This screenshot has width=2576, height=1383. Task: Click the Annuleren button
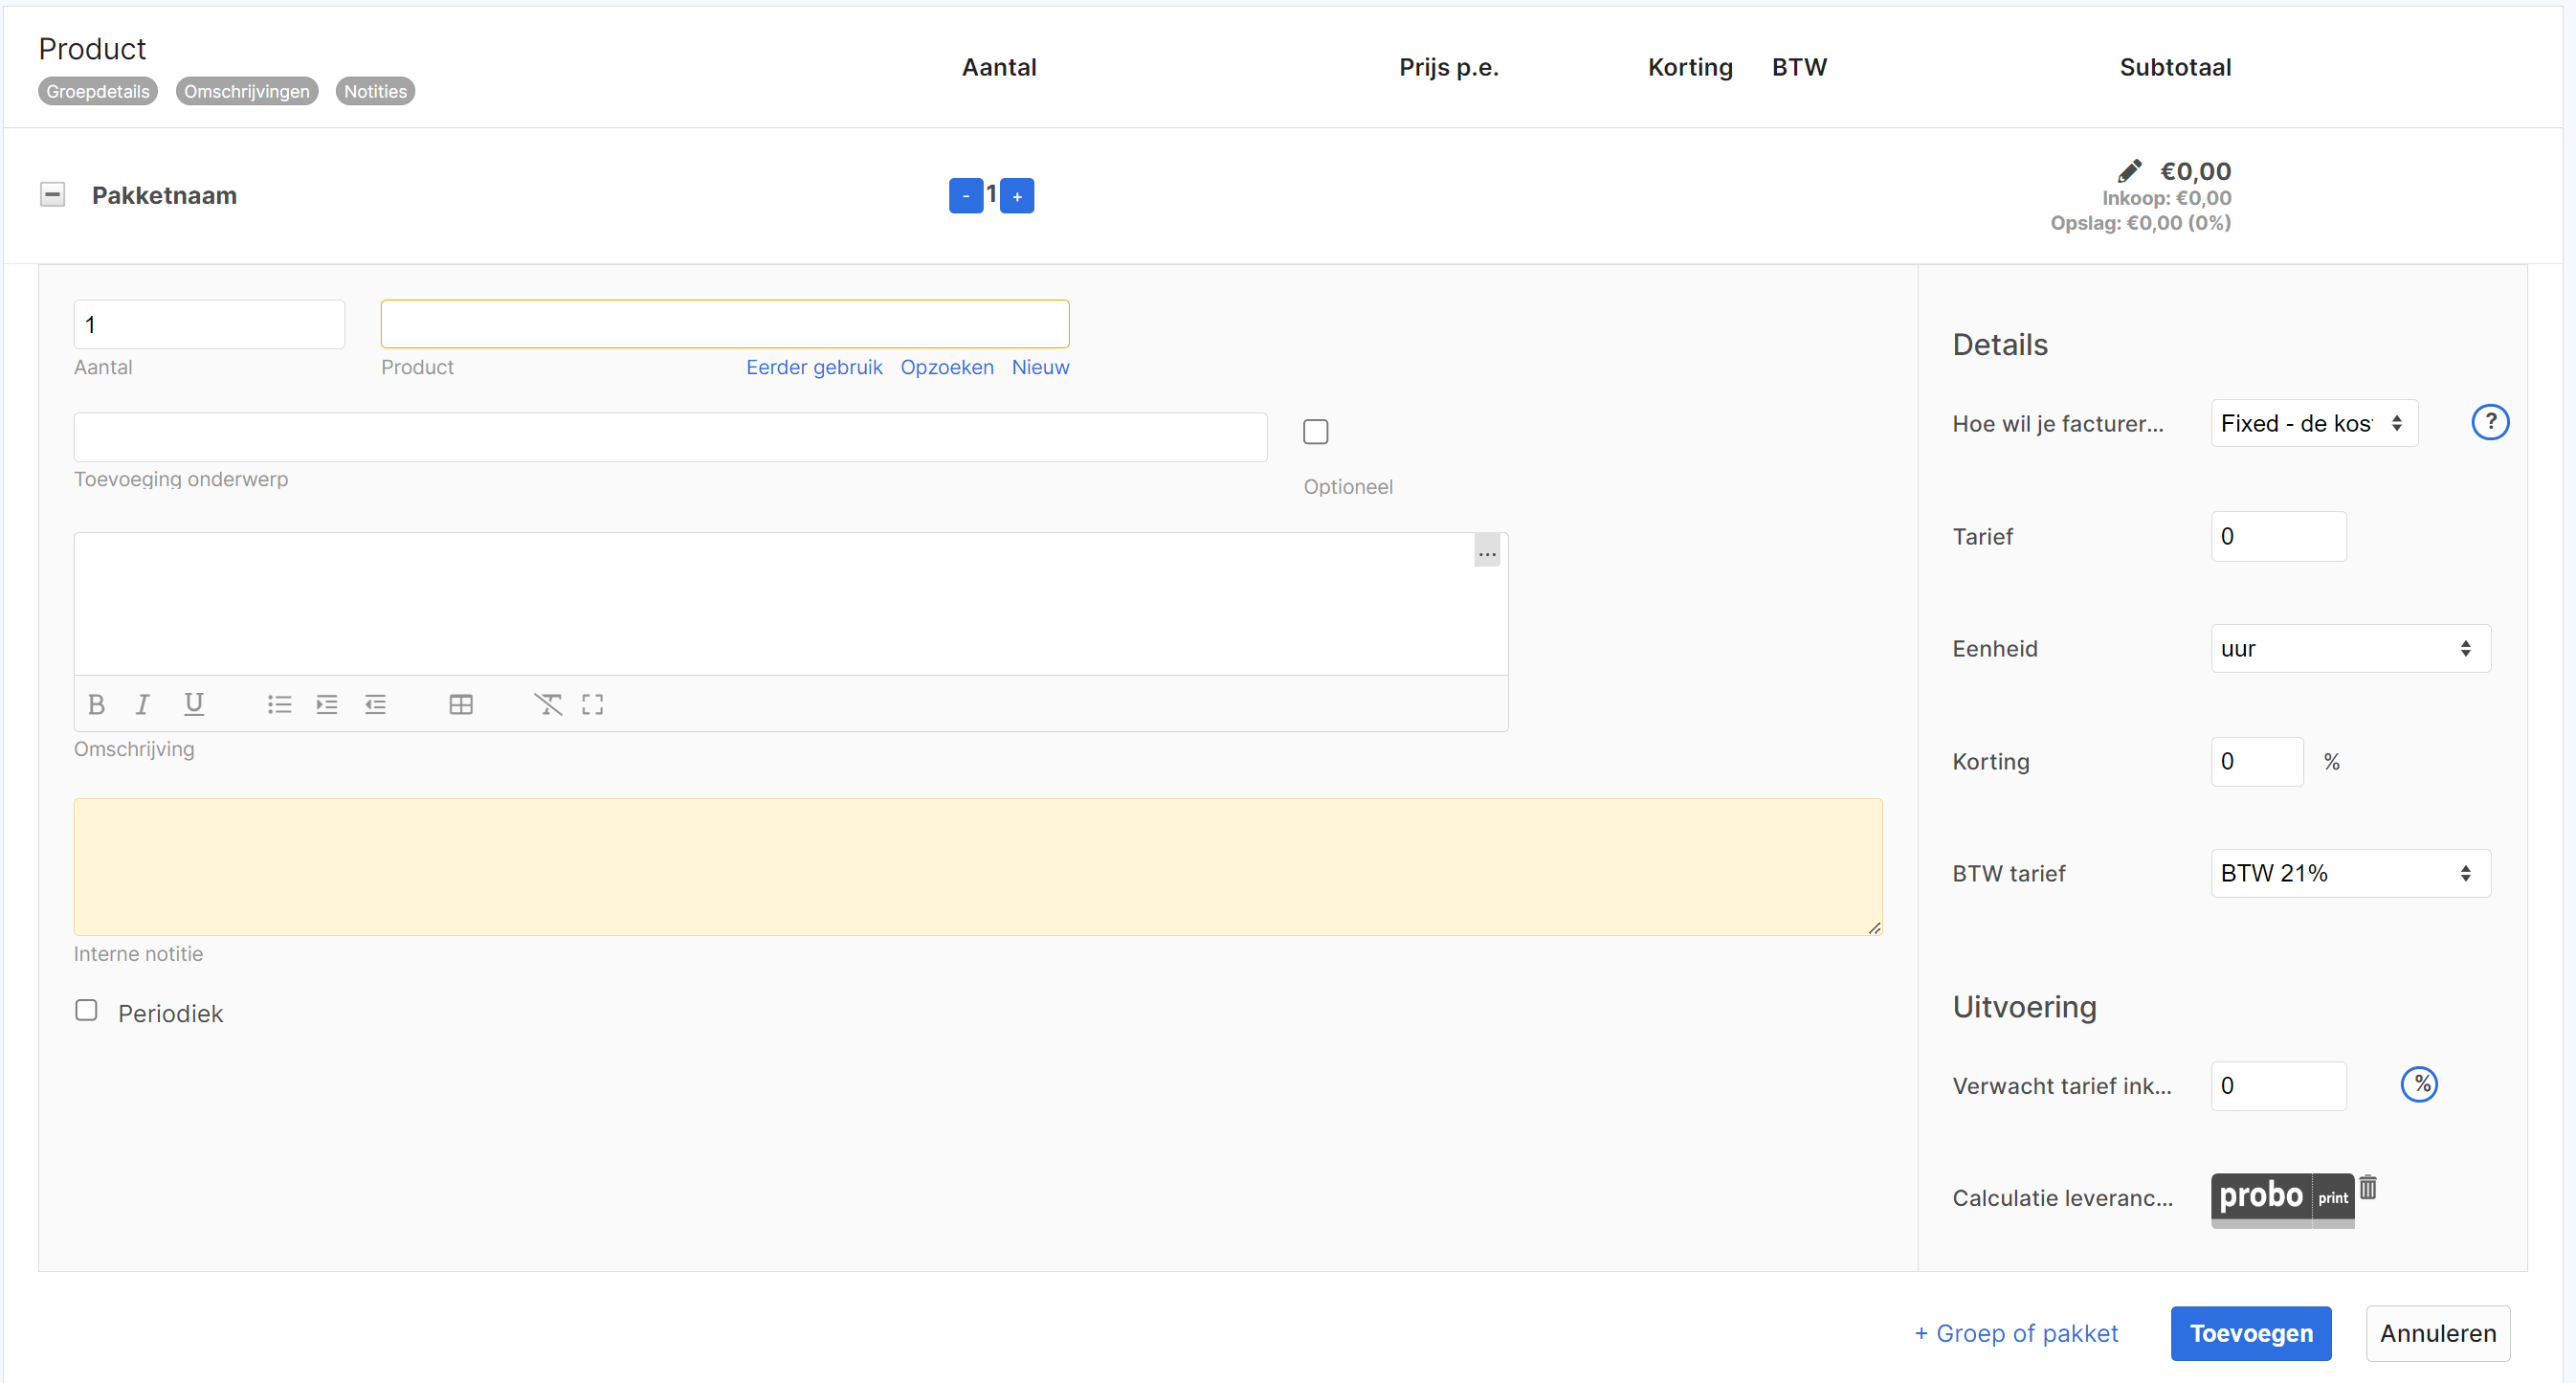[2438, 1333]
